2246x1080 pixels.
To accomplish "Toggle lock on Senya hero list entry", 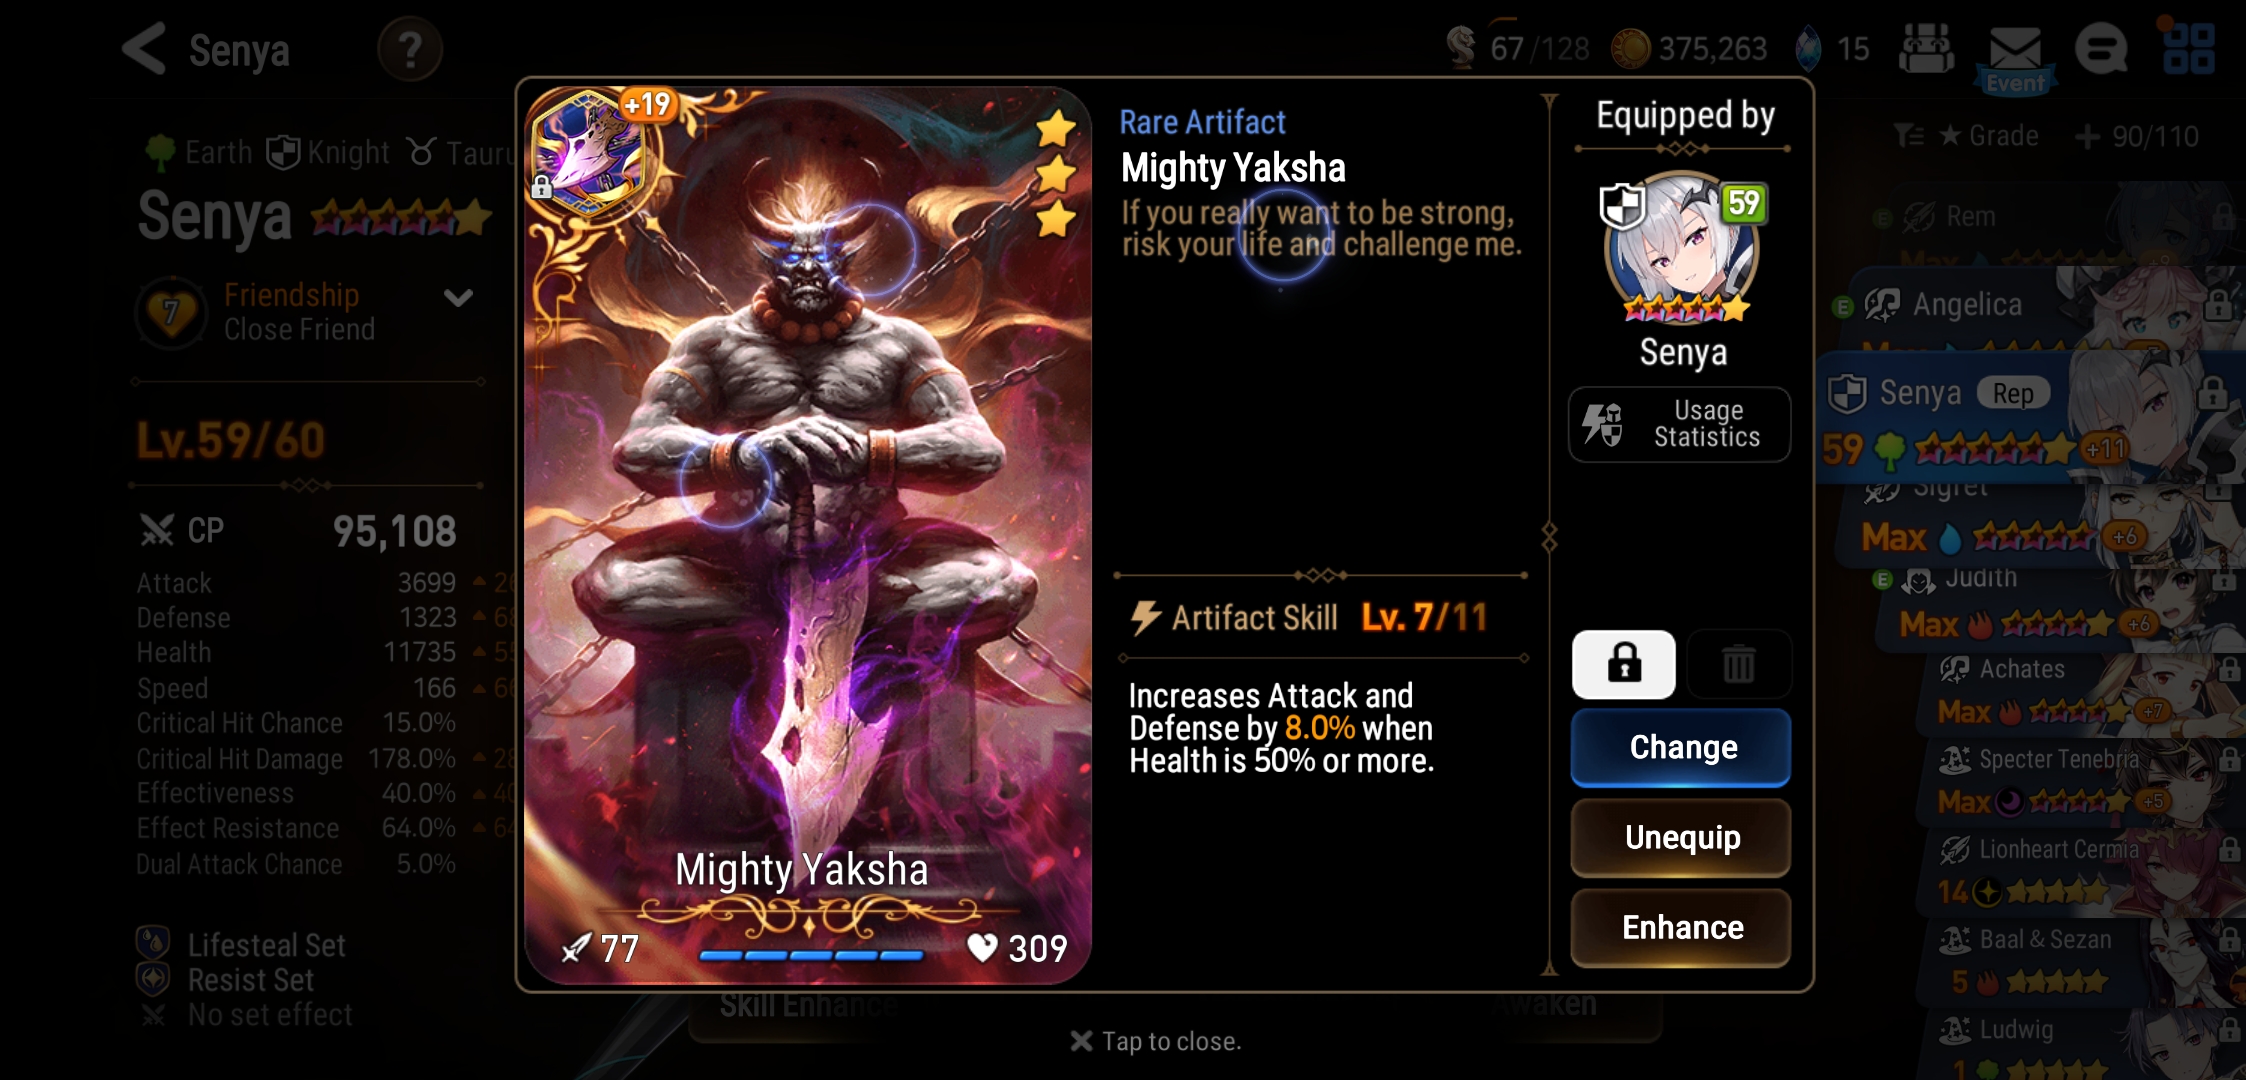I will pos(2212,393).
